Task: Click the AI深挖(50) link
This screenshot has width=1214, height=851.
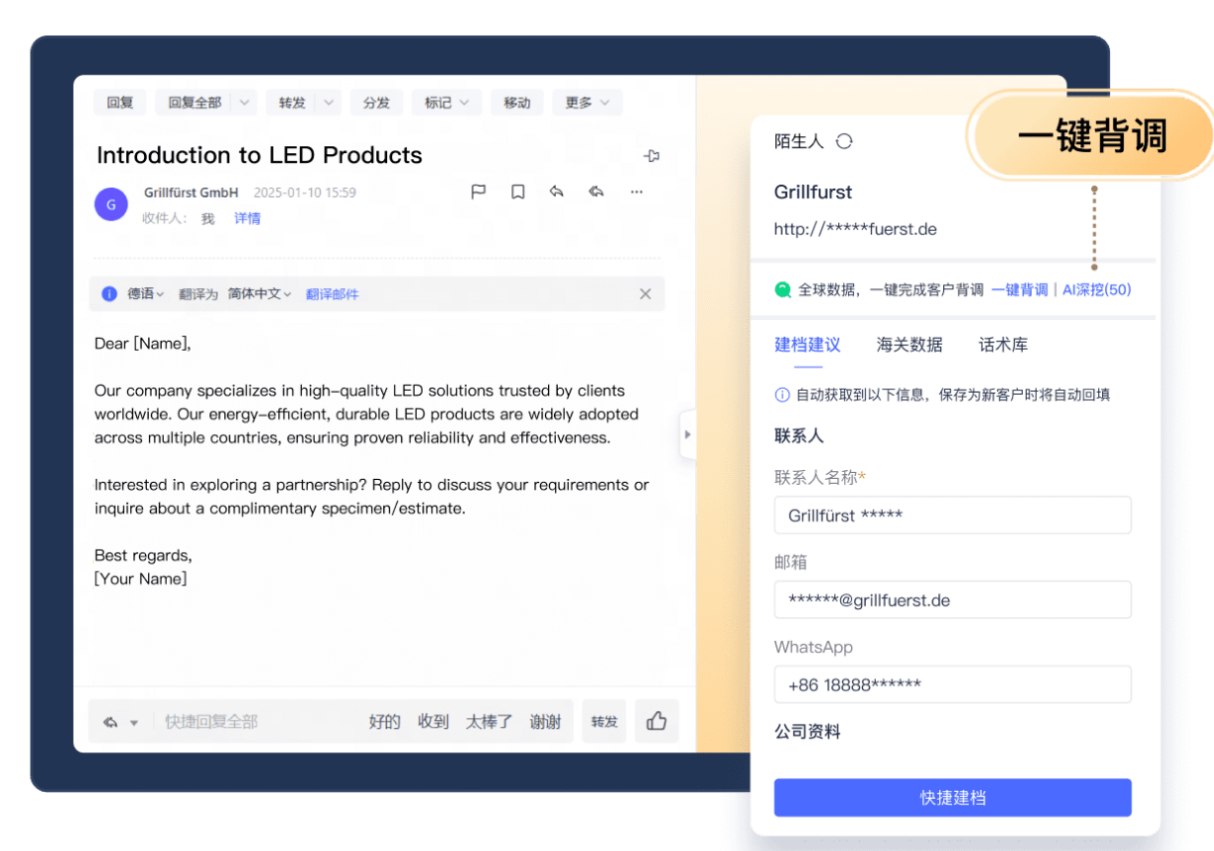Action: pos(1096,290)
